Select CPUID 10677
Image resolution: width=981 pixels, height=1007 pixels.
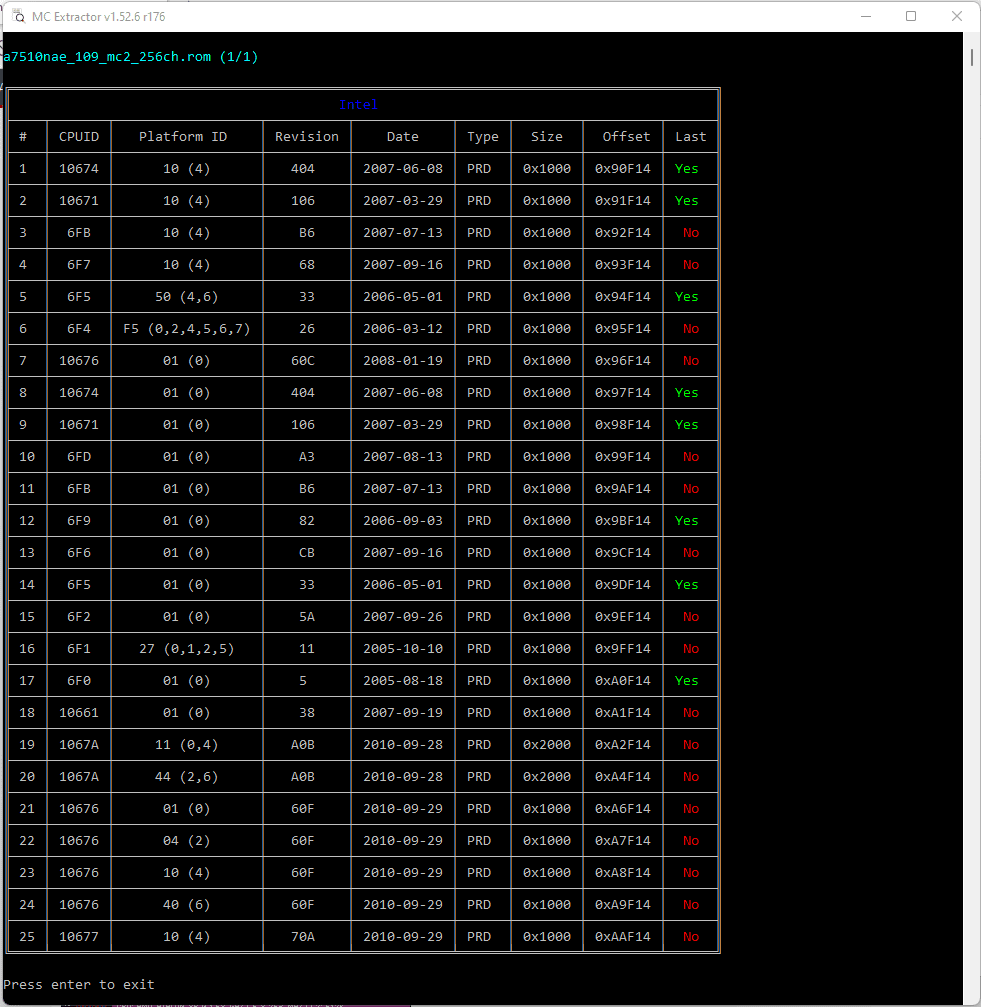point(79,937)
